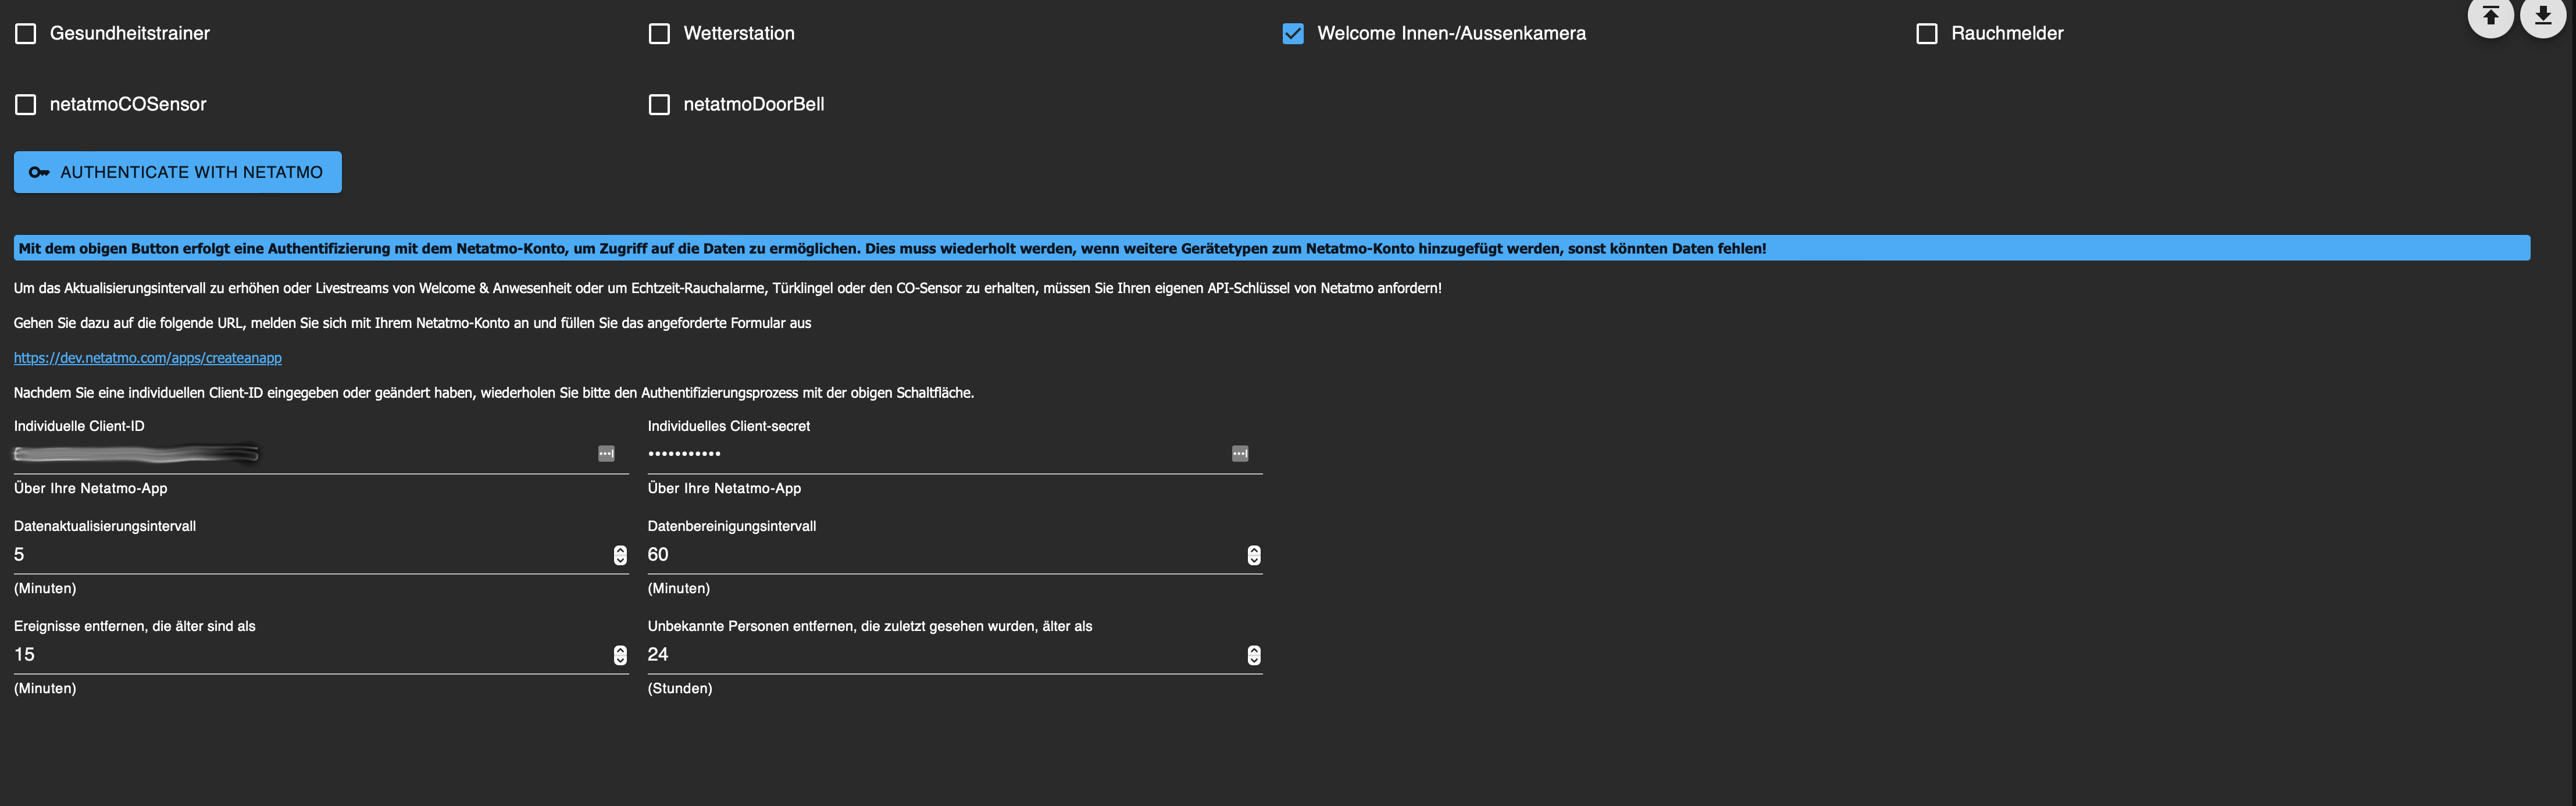Click the upload settings arrow icon
Image resolution: width=2576 pixels, height=806 pixels.
pos(2490,15)
